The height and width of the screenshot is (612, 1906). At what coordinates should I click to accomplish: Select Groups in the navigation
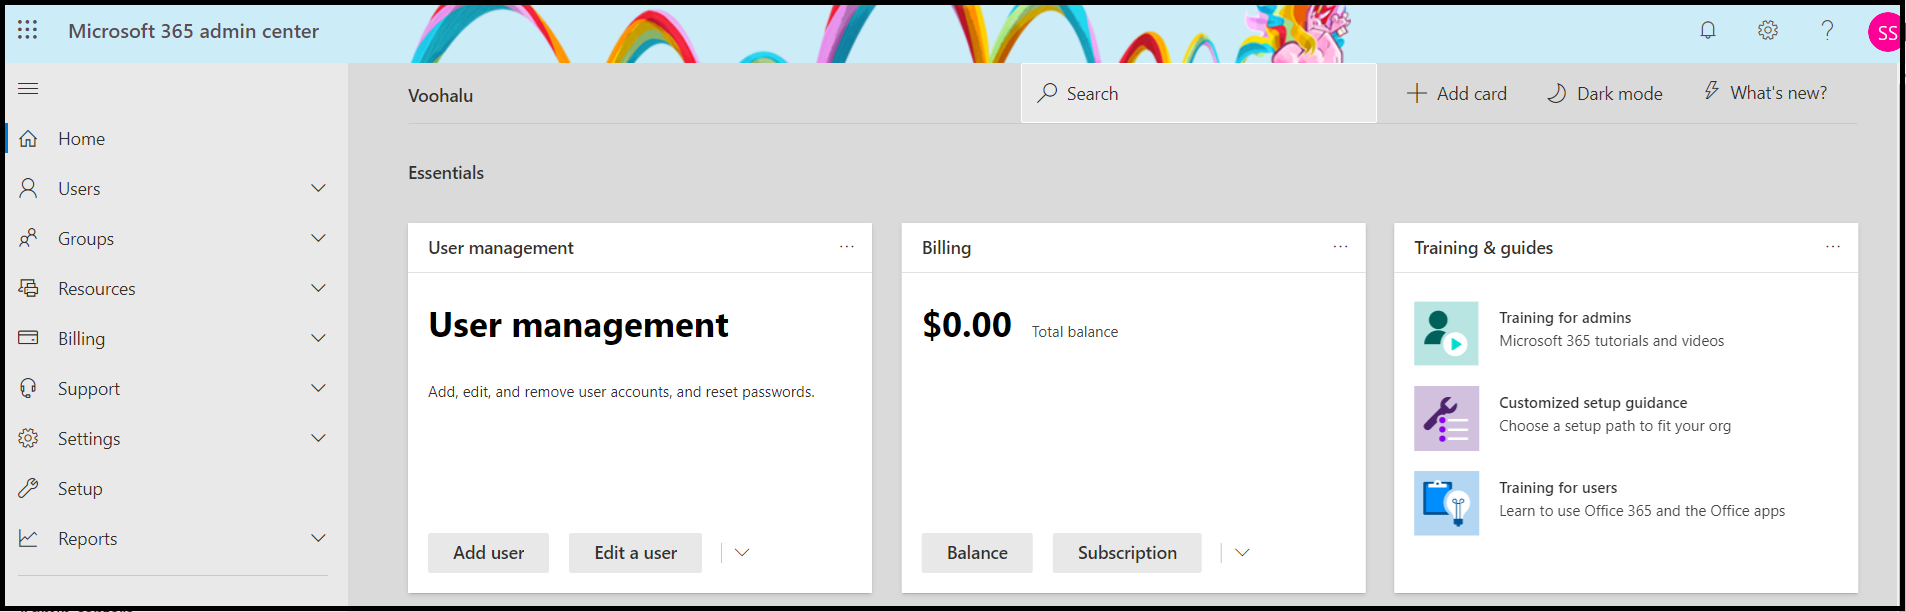pyautogui.click(x=86, y=239)
